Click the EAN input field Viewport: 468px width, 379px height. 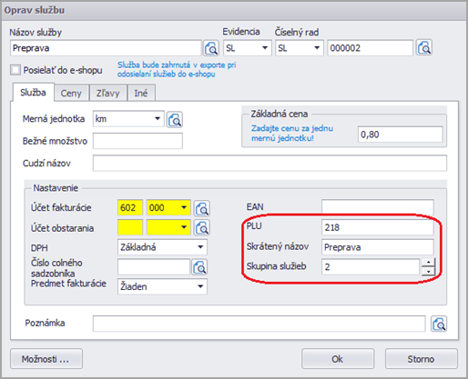[x=377, y=207]
